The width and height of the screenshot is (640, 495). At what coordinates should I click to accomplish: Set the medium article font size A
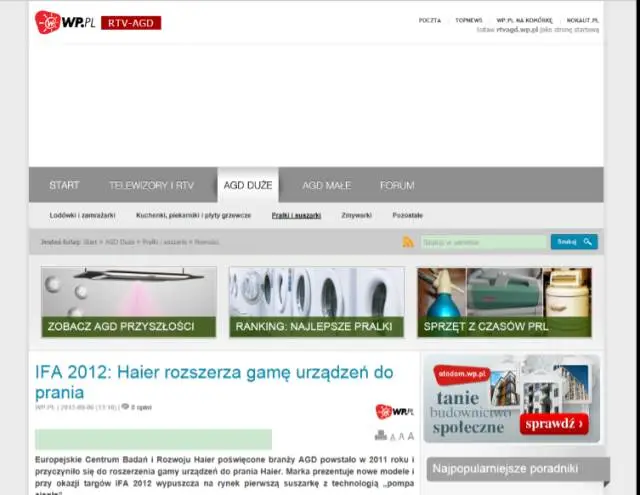pyautogui.click(x=401, y=437)
